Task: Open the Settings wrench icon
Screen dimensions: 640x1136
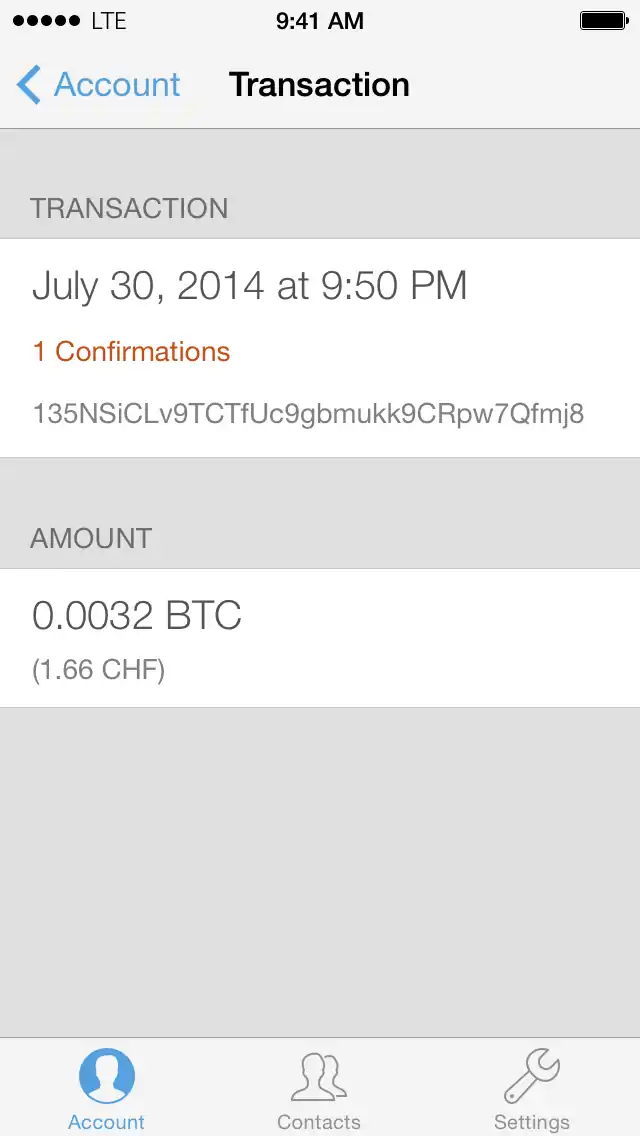Action: pyautogui.click(x=531, y=1076)
